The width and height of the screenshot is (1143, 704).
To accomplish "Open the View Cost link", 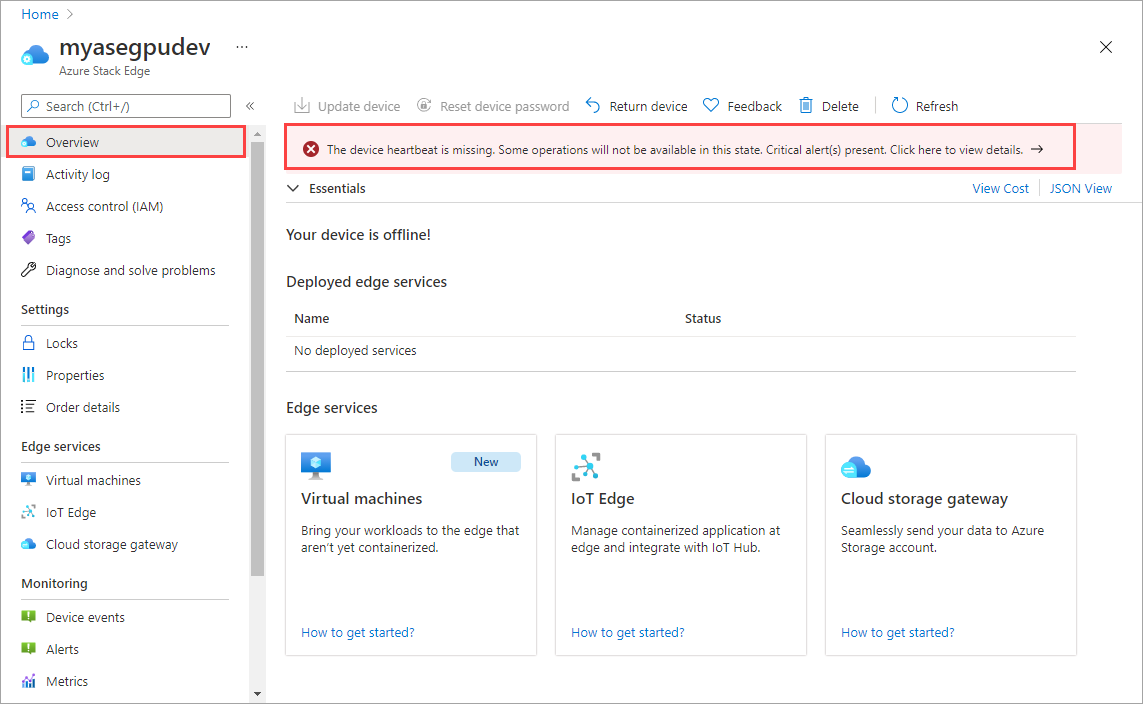I will point(1000,188).
